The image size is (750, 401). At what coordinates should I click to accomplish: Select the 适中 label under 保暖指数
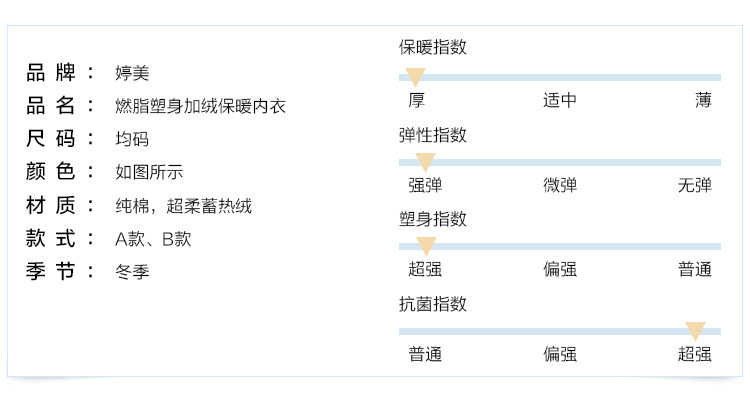(560, 100)
